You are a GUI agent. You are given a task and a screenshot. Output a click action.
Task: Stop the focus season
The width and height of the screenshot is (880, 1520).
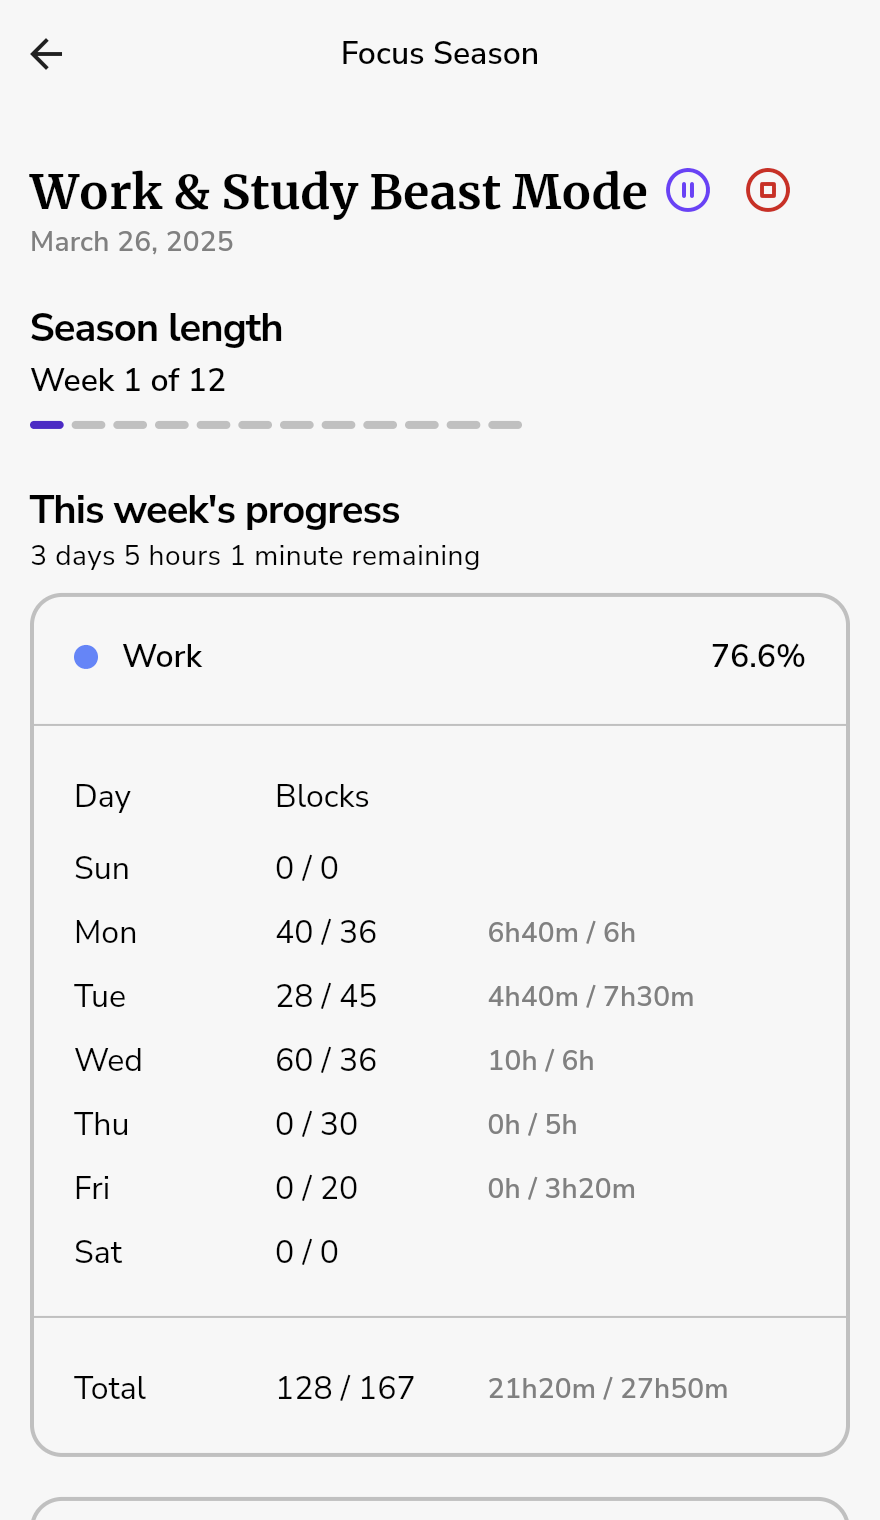click(768, 190)
